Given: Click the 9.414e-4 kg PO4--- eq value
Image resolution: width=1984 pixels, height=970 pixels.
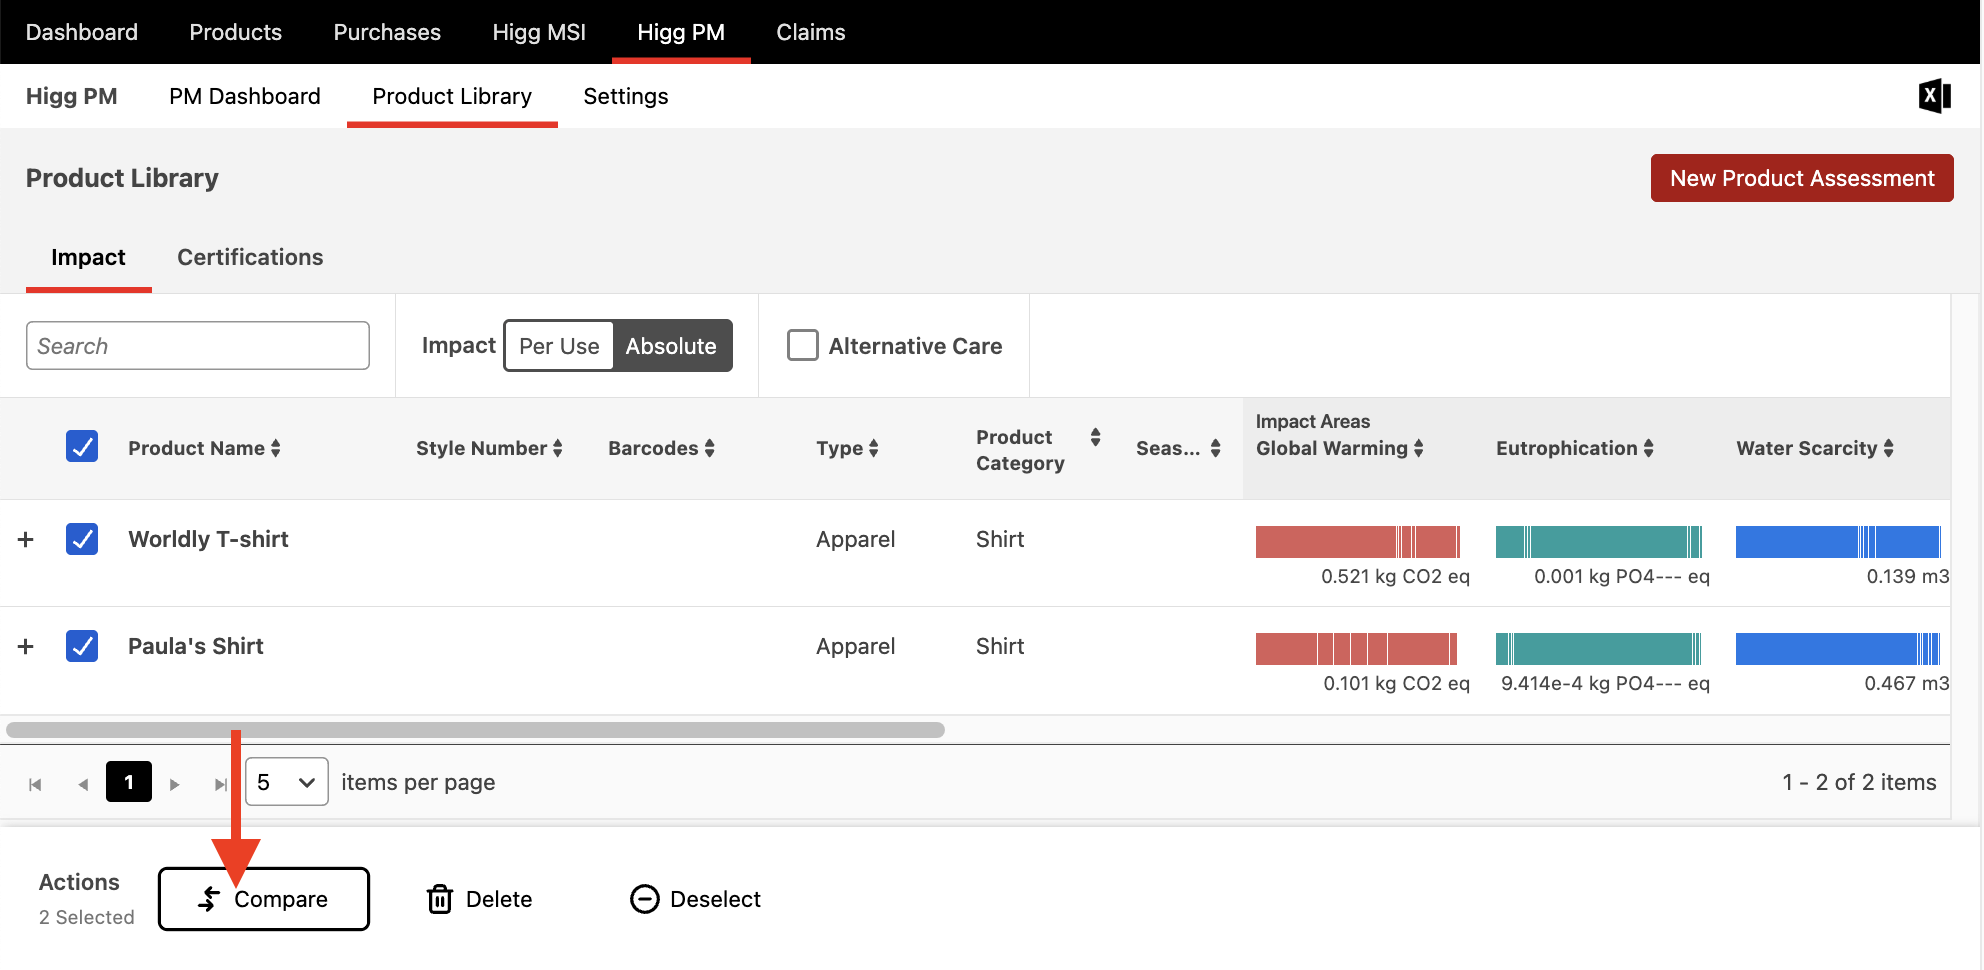Looking at the screenshot, I should (x=1605, y=683).
